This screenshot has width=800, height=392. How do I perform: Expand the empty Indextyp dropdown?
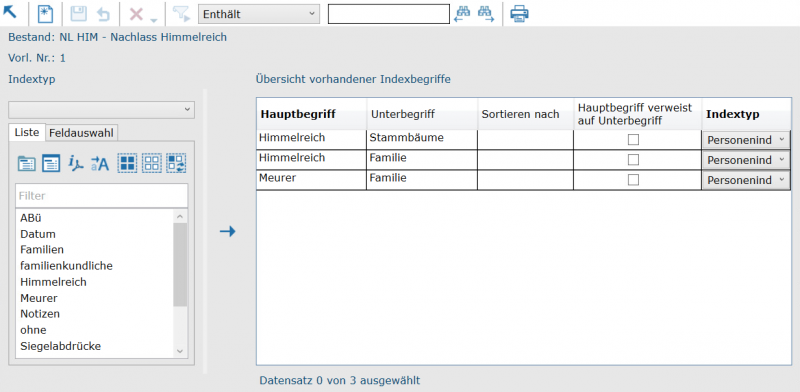[x=102, y=109]
